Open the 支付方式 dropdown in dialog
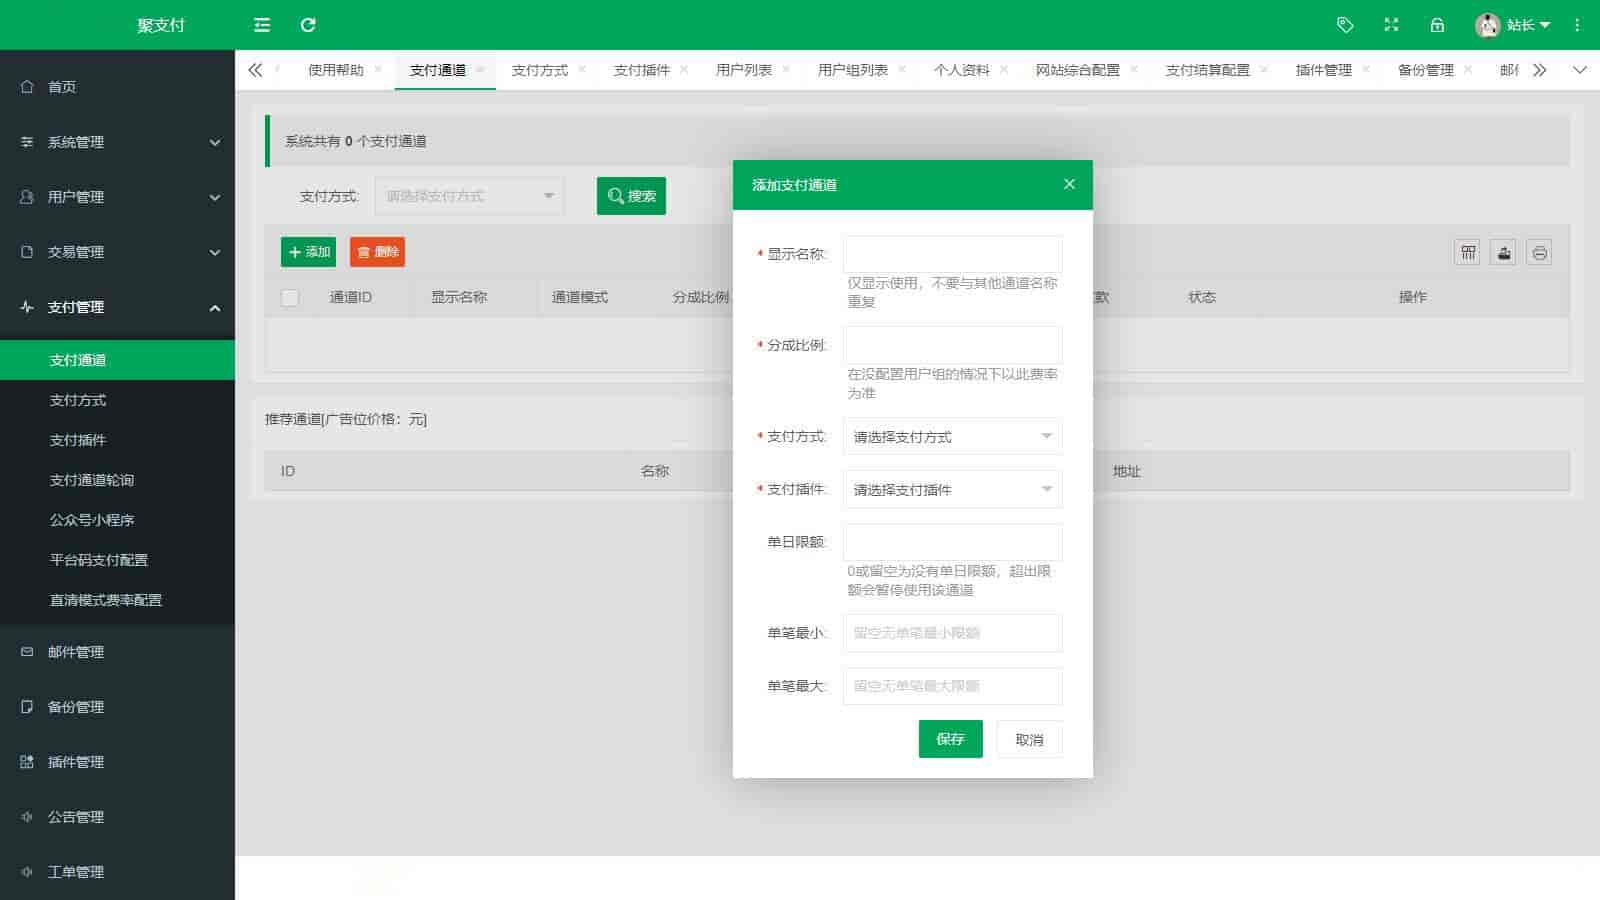This screenshot has height=900, width=1600. 952,437
